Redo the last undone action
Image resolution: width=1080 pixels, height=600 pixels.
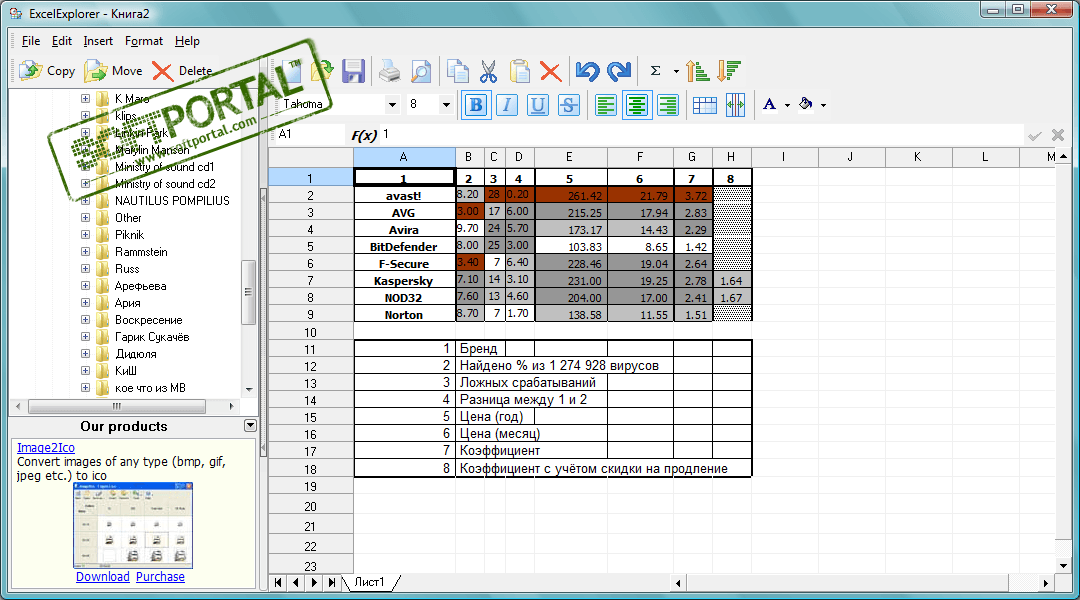(x=619, y=70)
